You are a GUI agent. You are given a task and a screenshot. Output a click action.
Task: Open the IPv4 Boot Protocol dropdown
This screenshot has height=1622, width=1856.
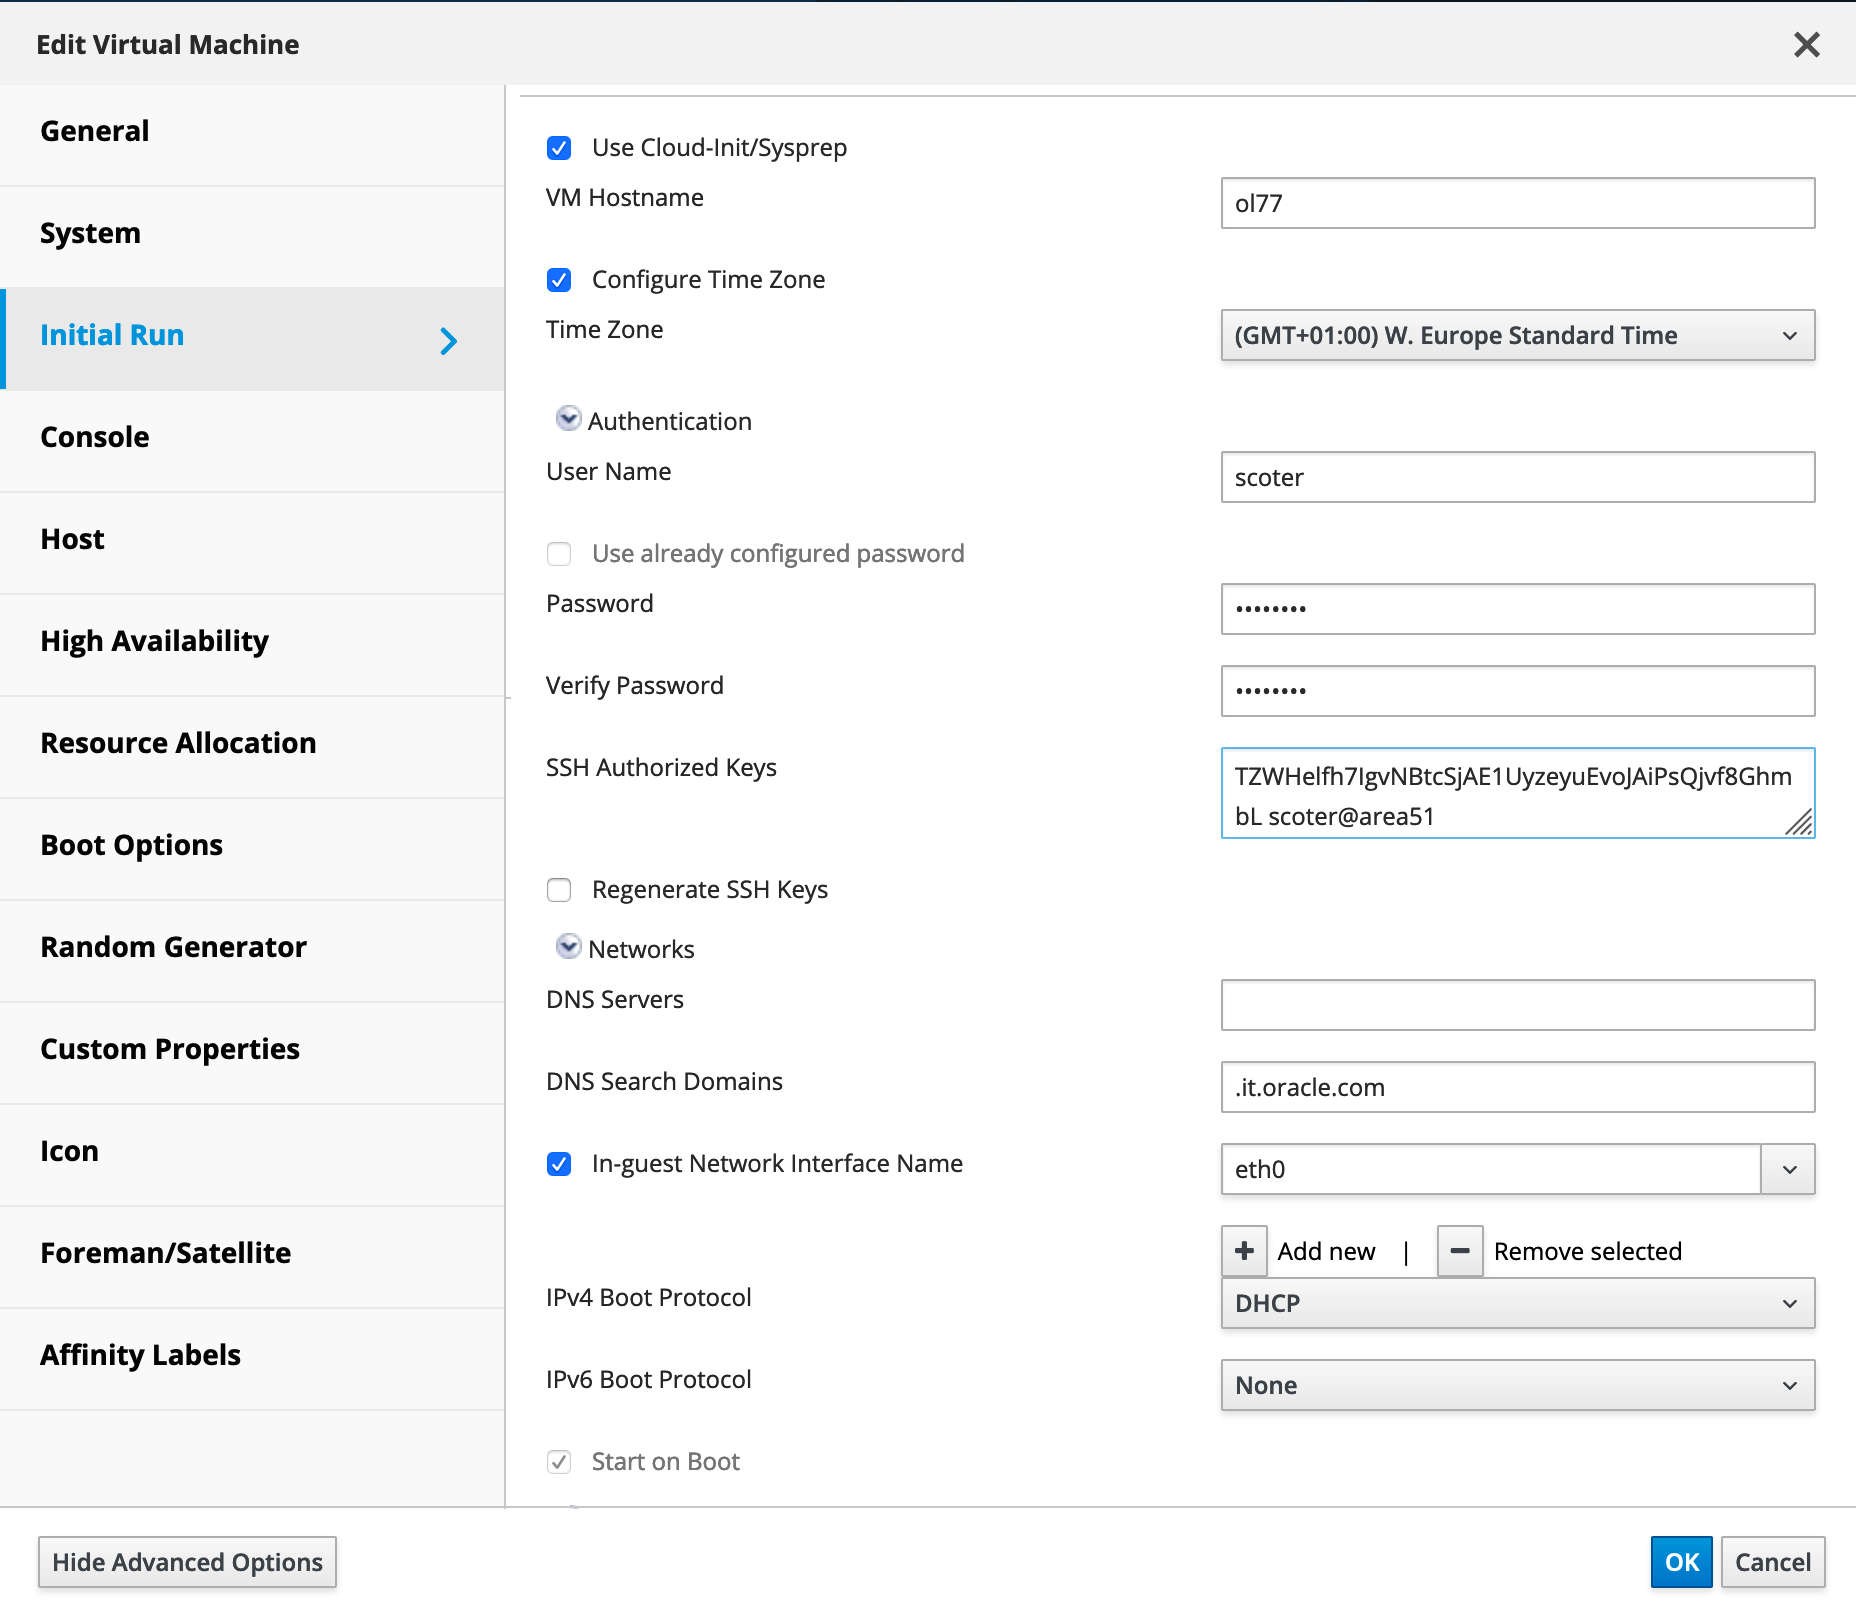[1517, 1304]
